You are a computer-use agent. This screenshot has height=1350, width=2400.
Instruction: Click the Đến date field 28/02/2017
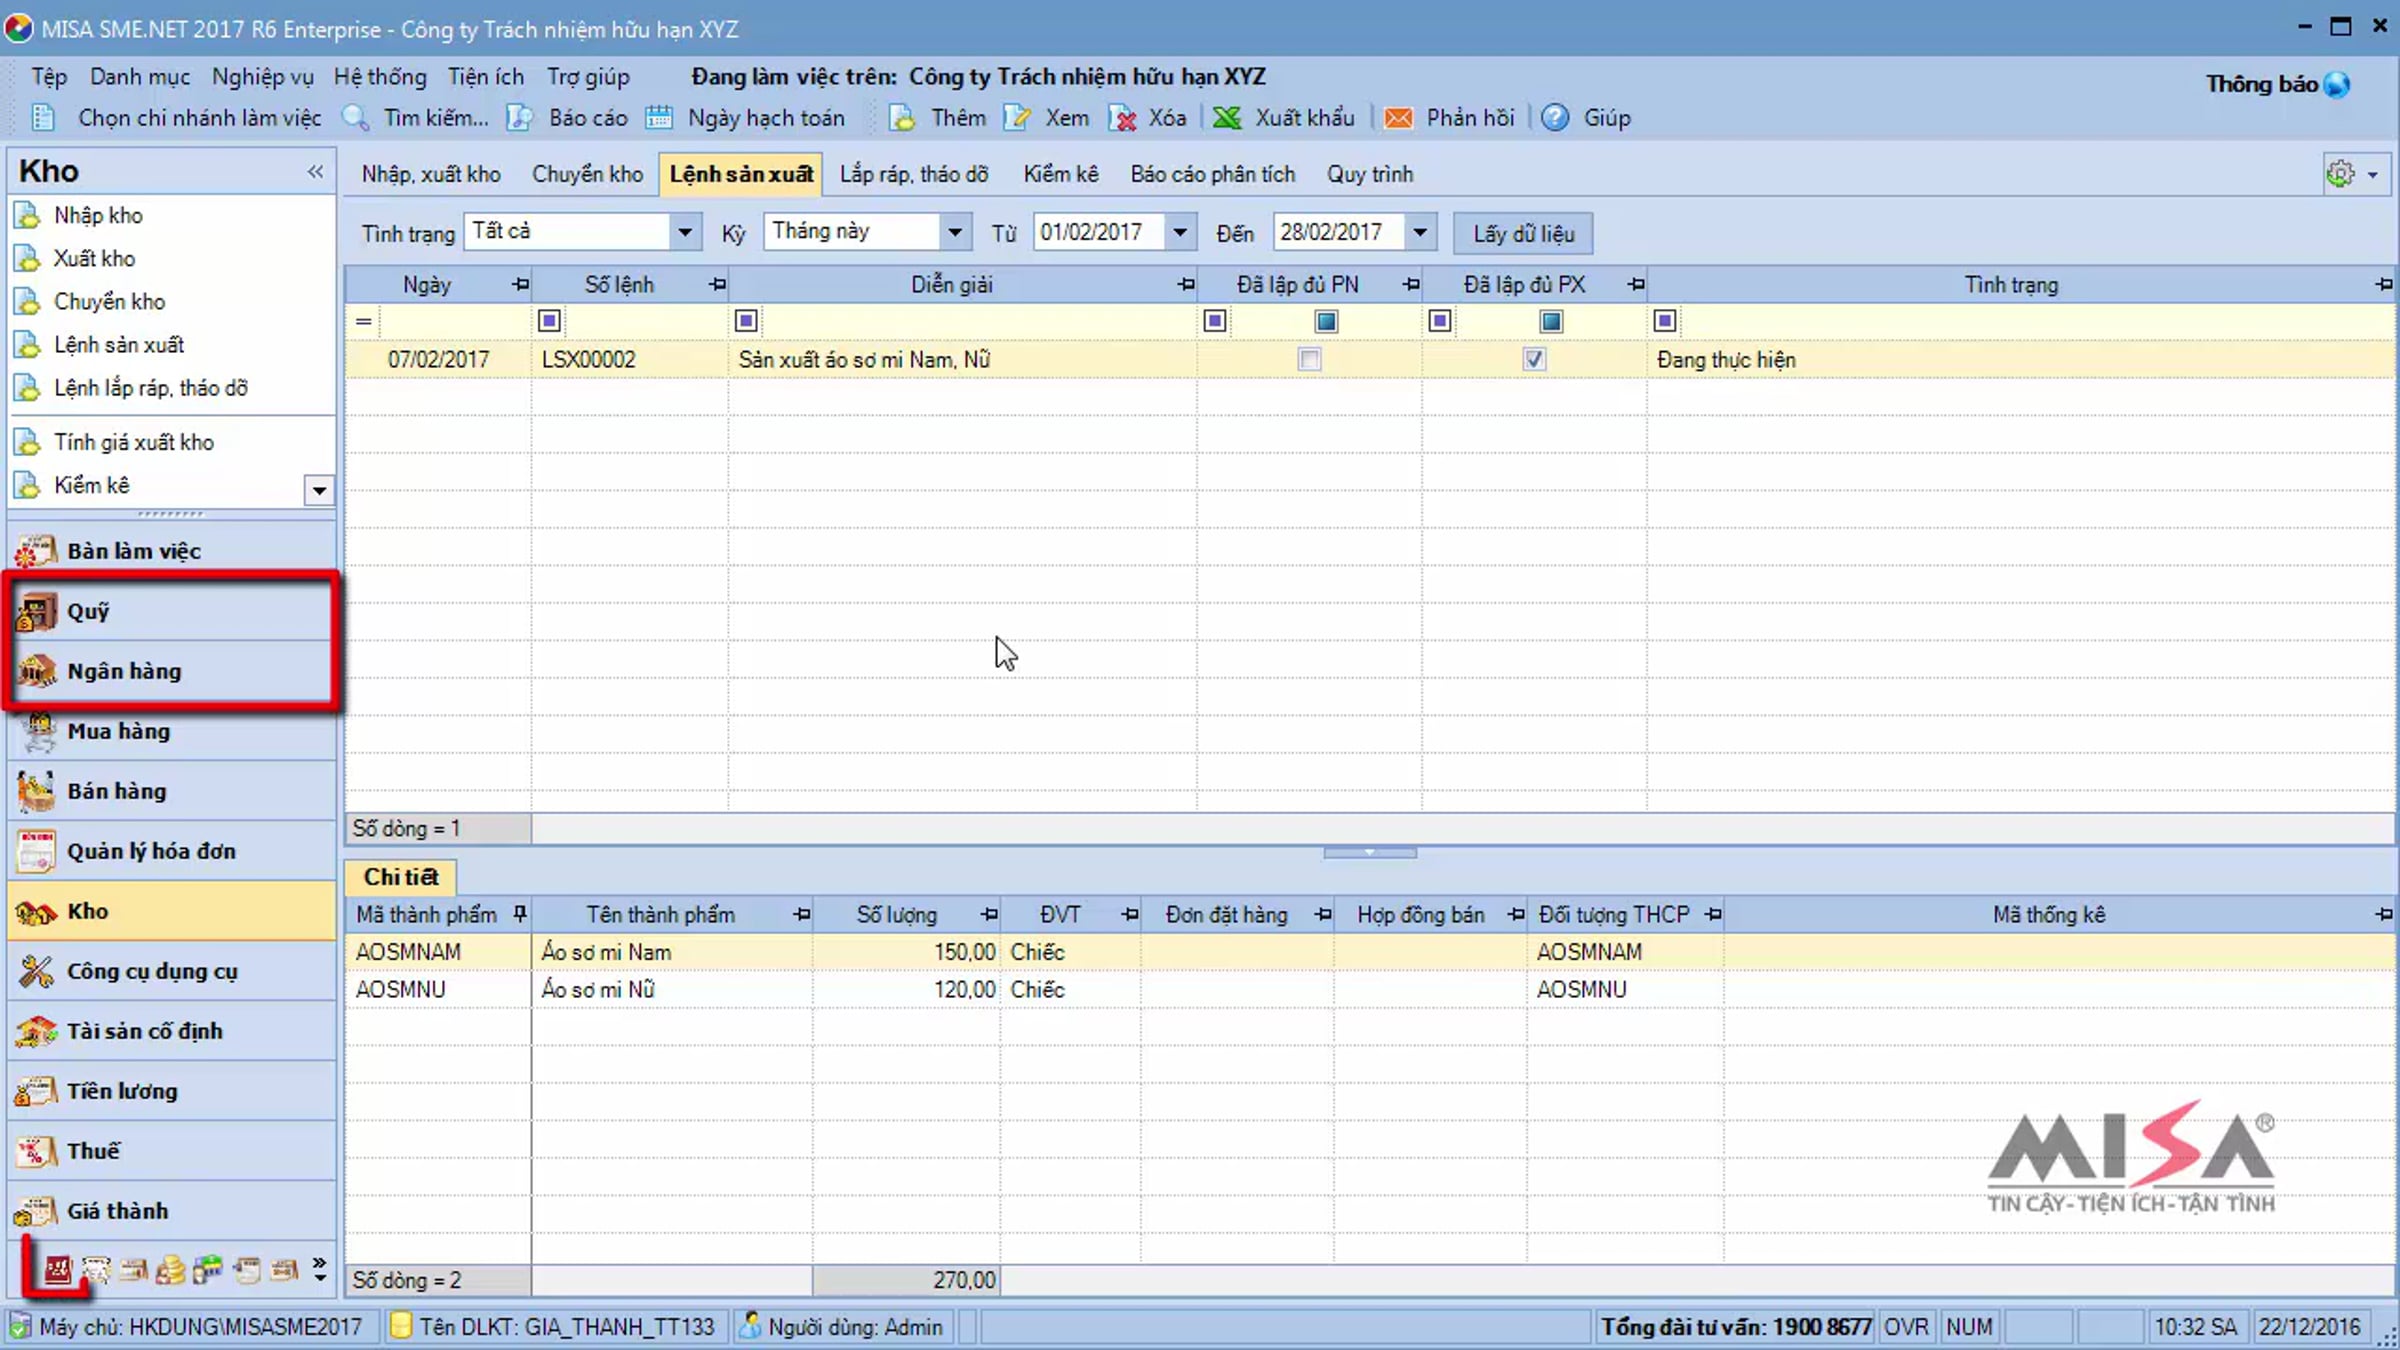[x=1339, y=232]
